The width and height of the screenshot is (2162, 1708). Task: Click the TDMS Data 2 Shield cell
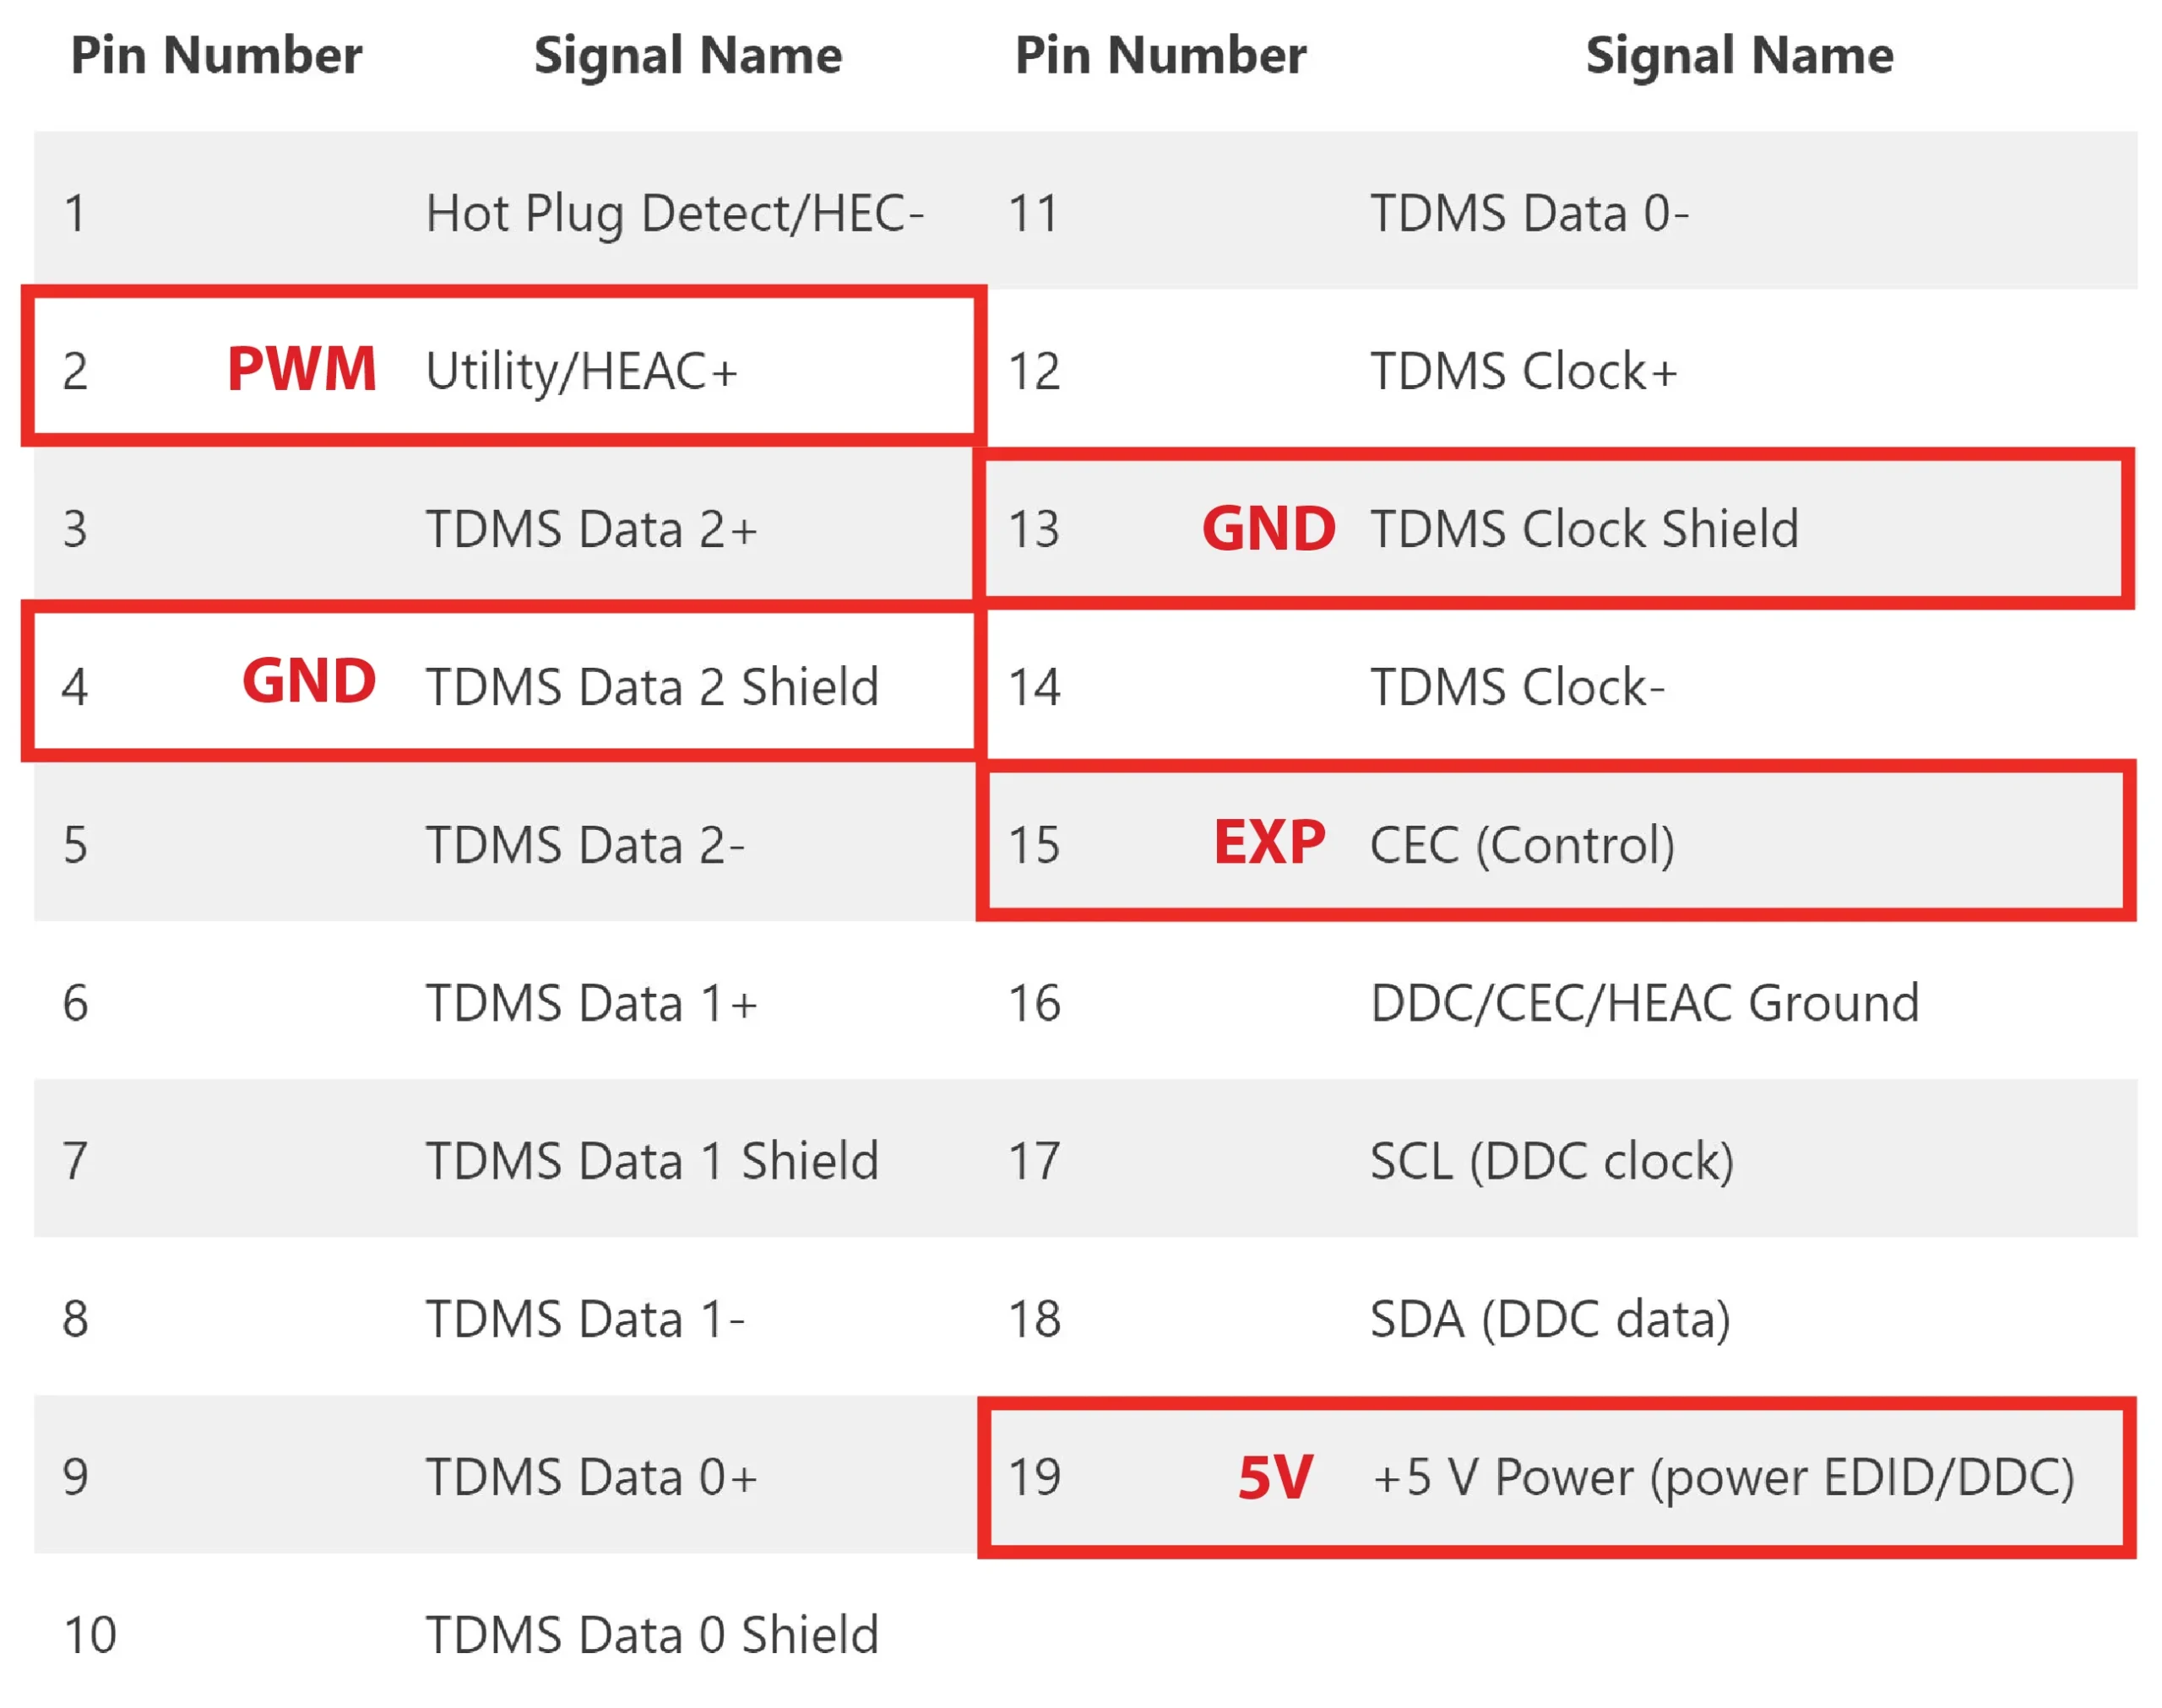click(651, 687)
